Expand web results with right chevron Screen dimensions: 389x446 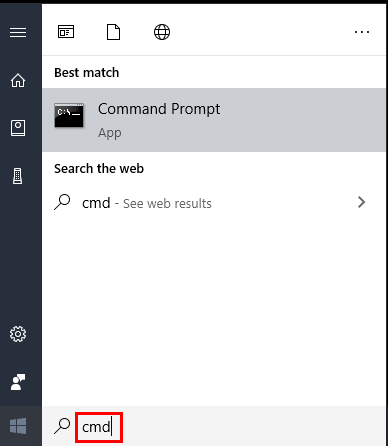pyautogui.click(x=362, y=202)
